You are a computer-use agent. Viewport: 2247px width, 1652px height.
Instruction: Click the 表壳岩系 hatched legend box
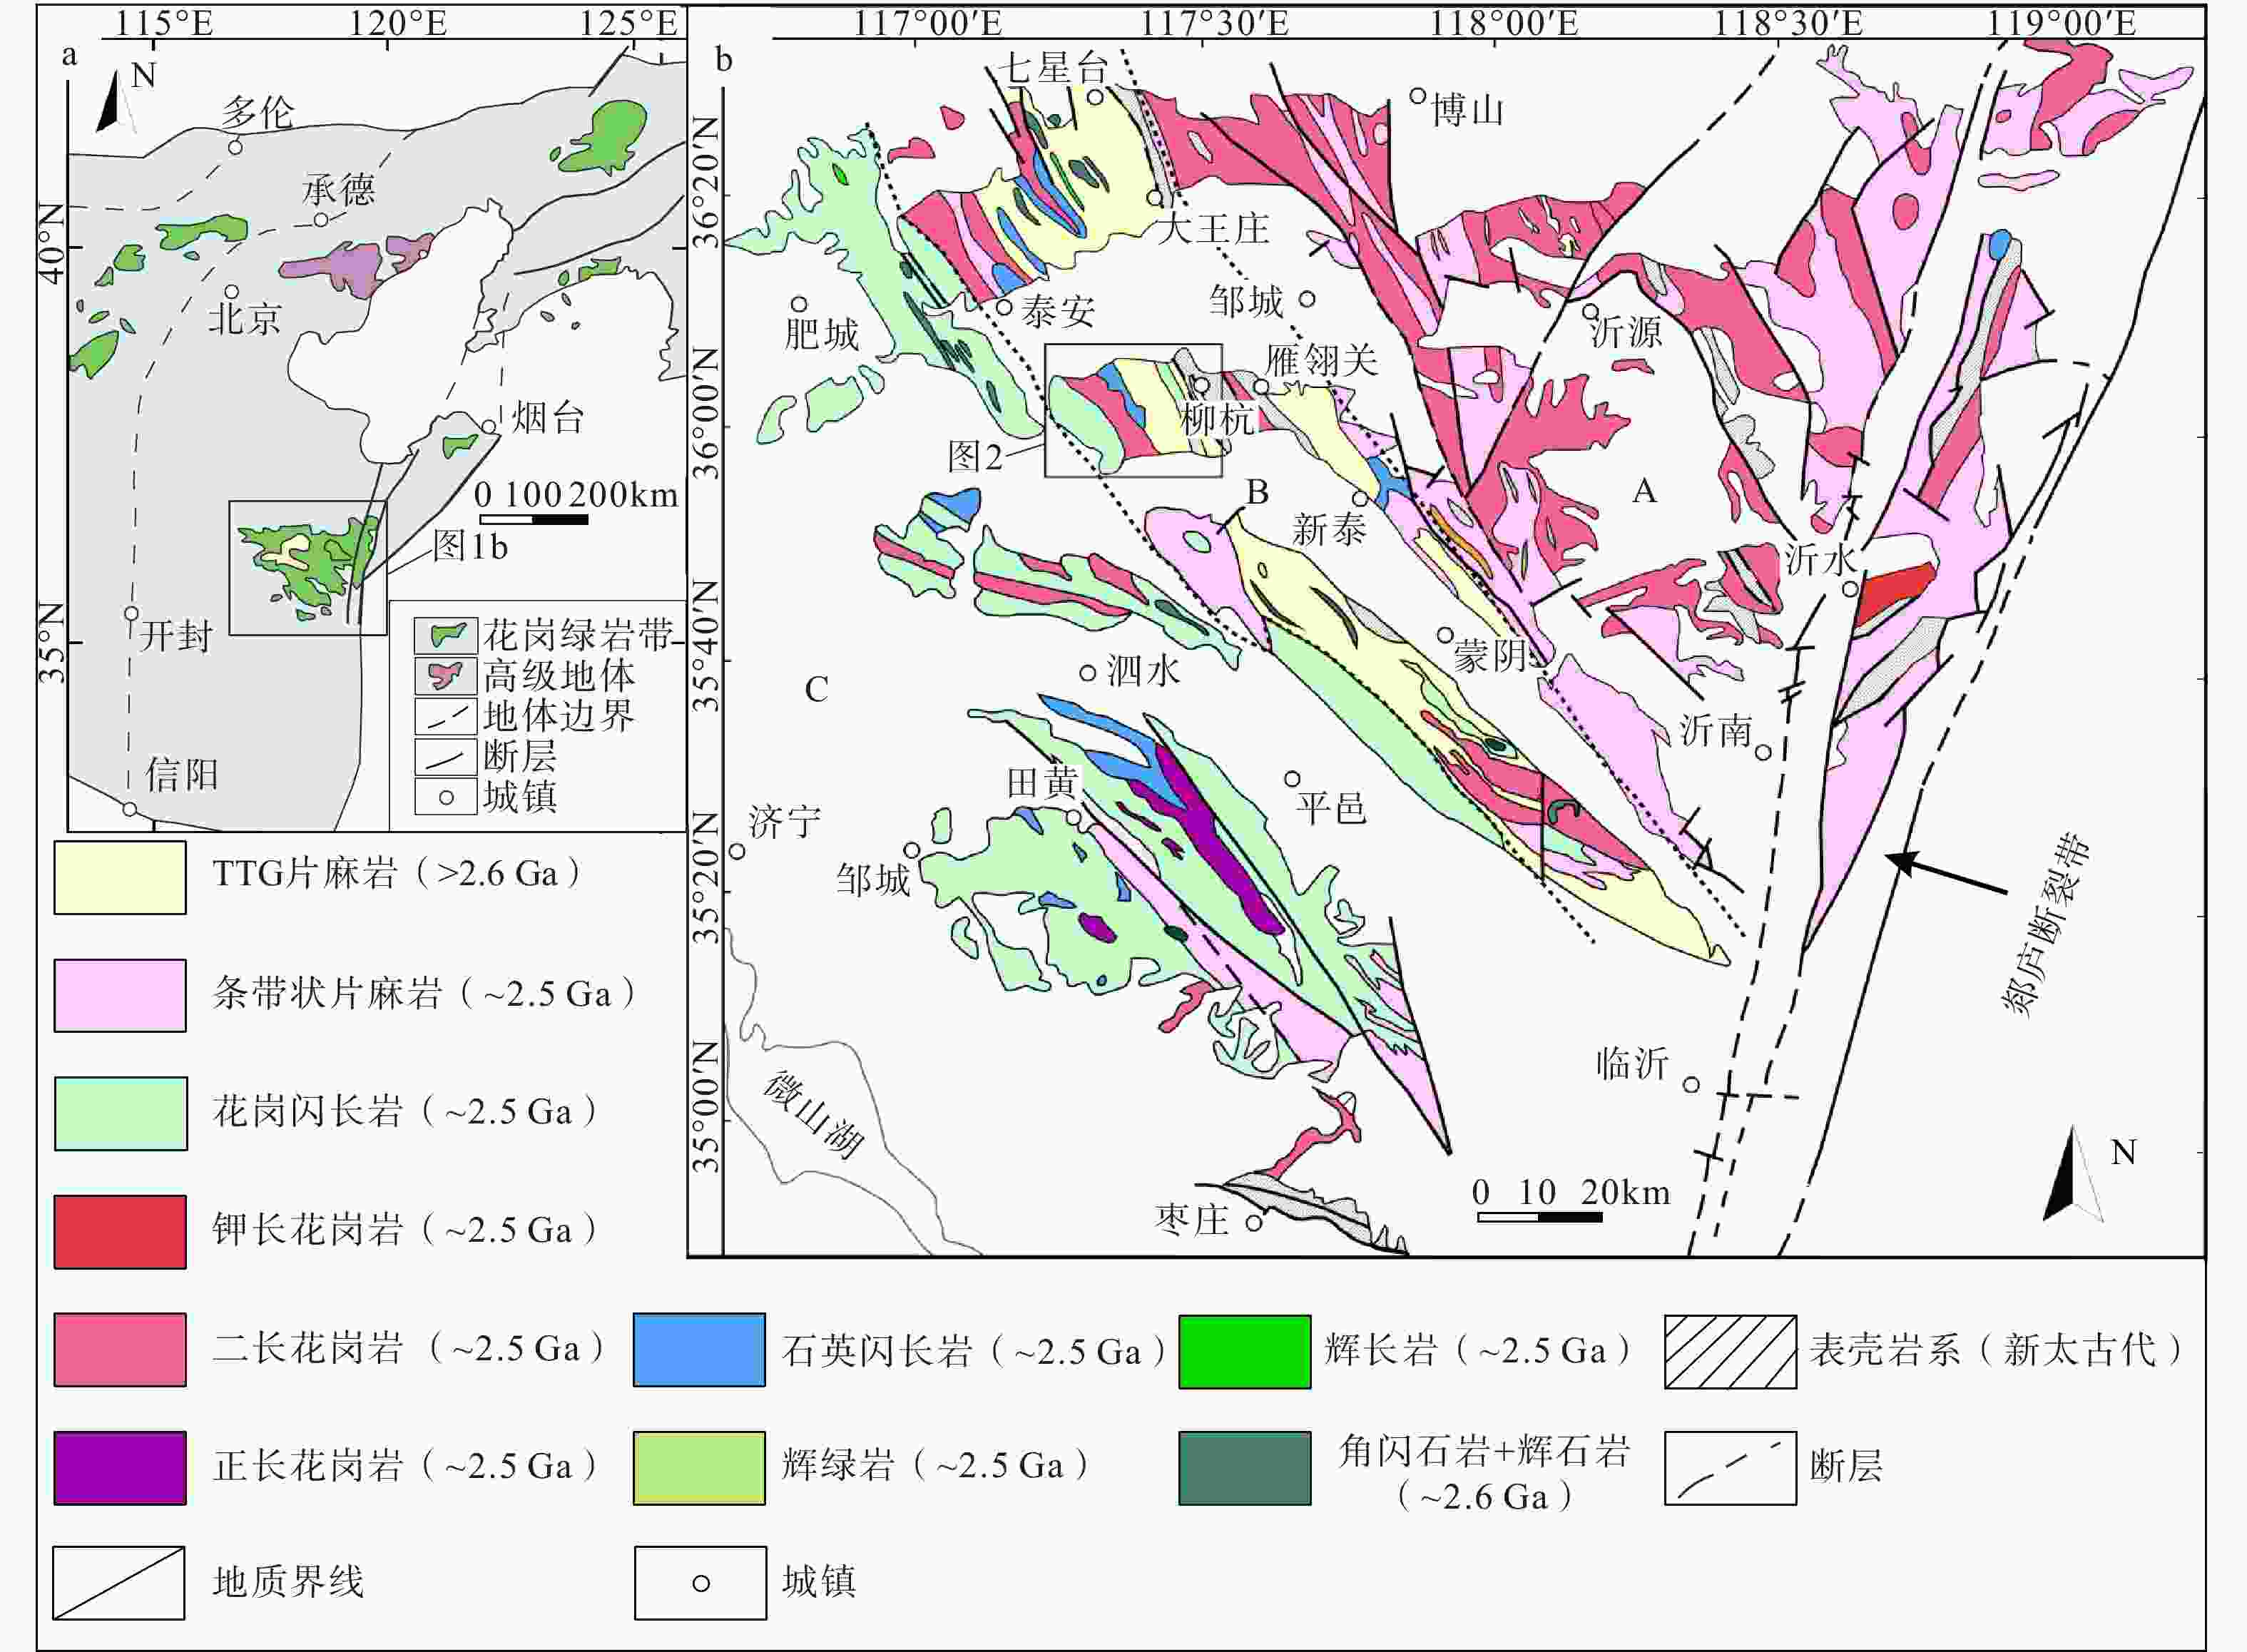click(1730, 1351)
